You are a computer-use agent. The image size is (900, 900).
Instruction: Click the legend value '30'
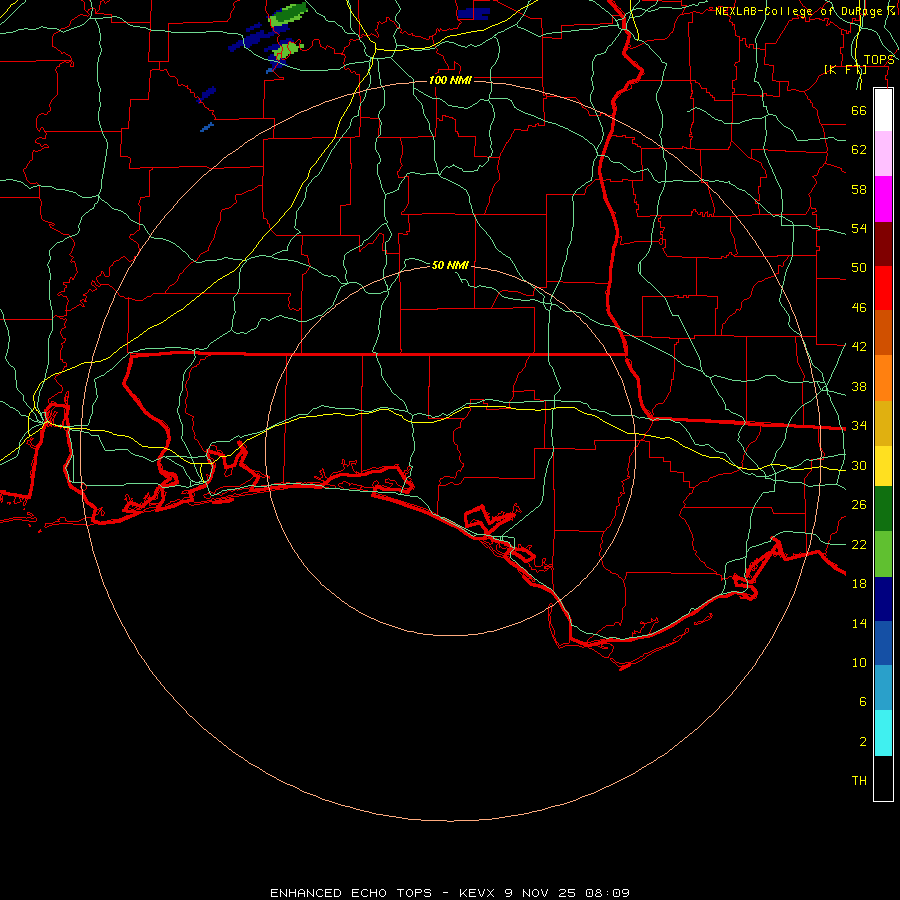859,465
